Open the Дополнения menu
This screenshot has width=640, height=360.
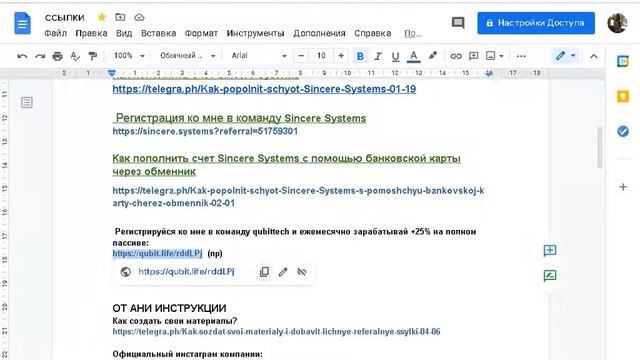point(319,33)
